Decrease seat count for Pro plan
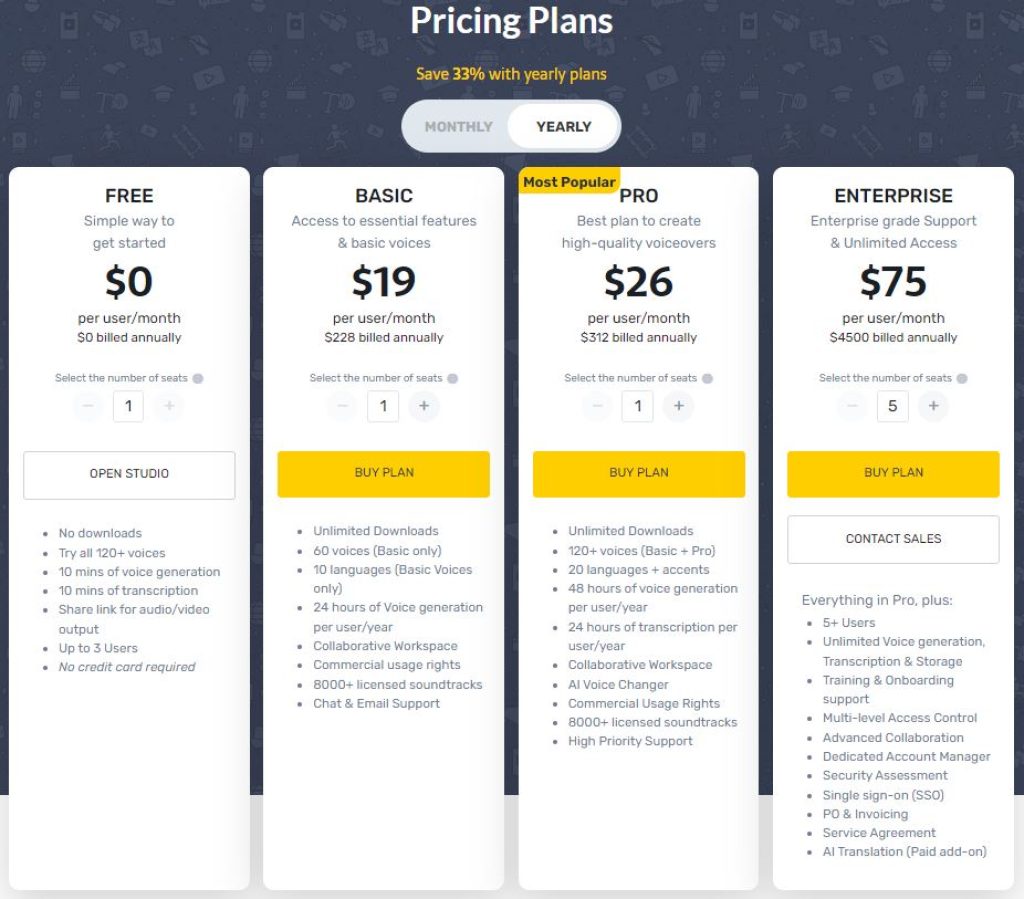This screenshot has width=1024, height=899. (x=596, y=407)
